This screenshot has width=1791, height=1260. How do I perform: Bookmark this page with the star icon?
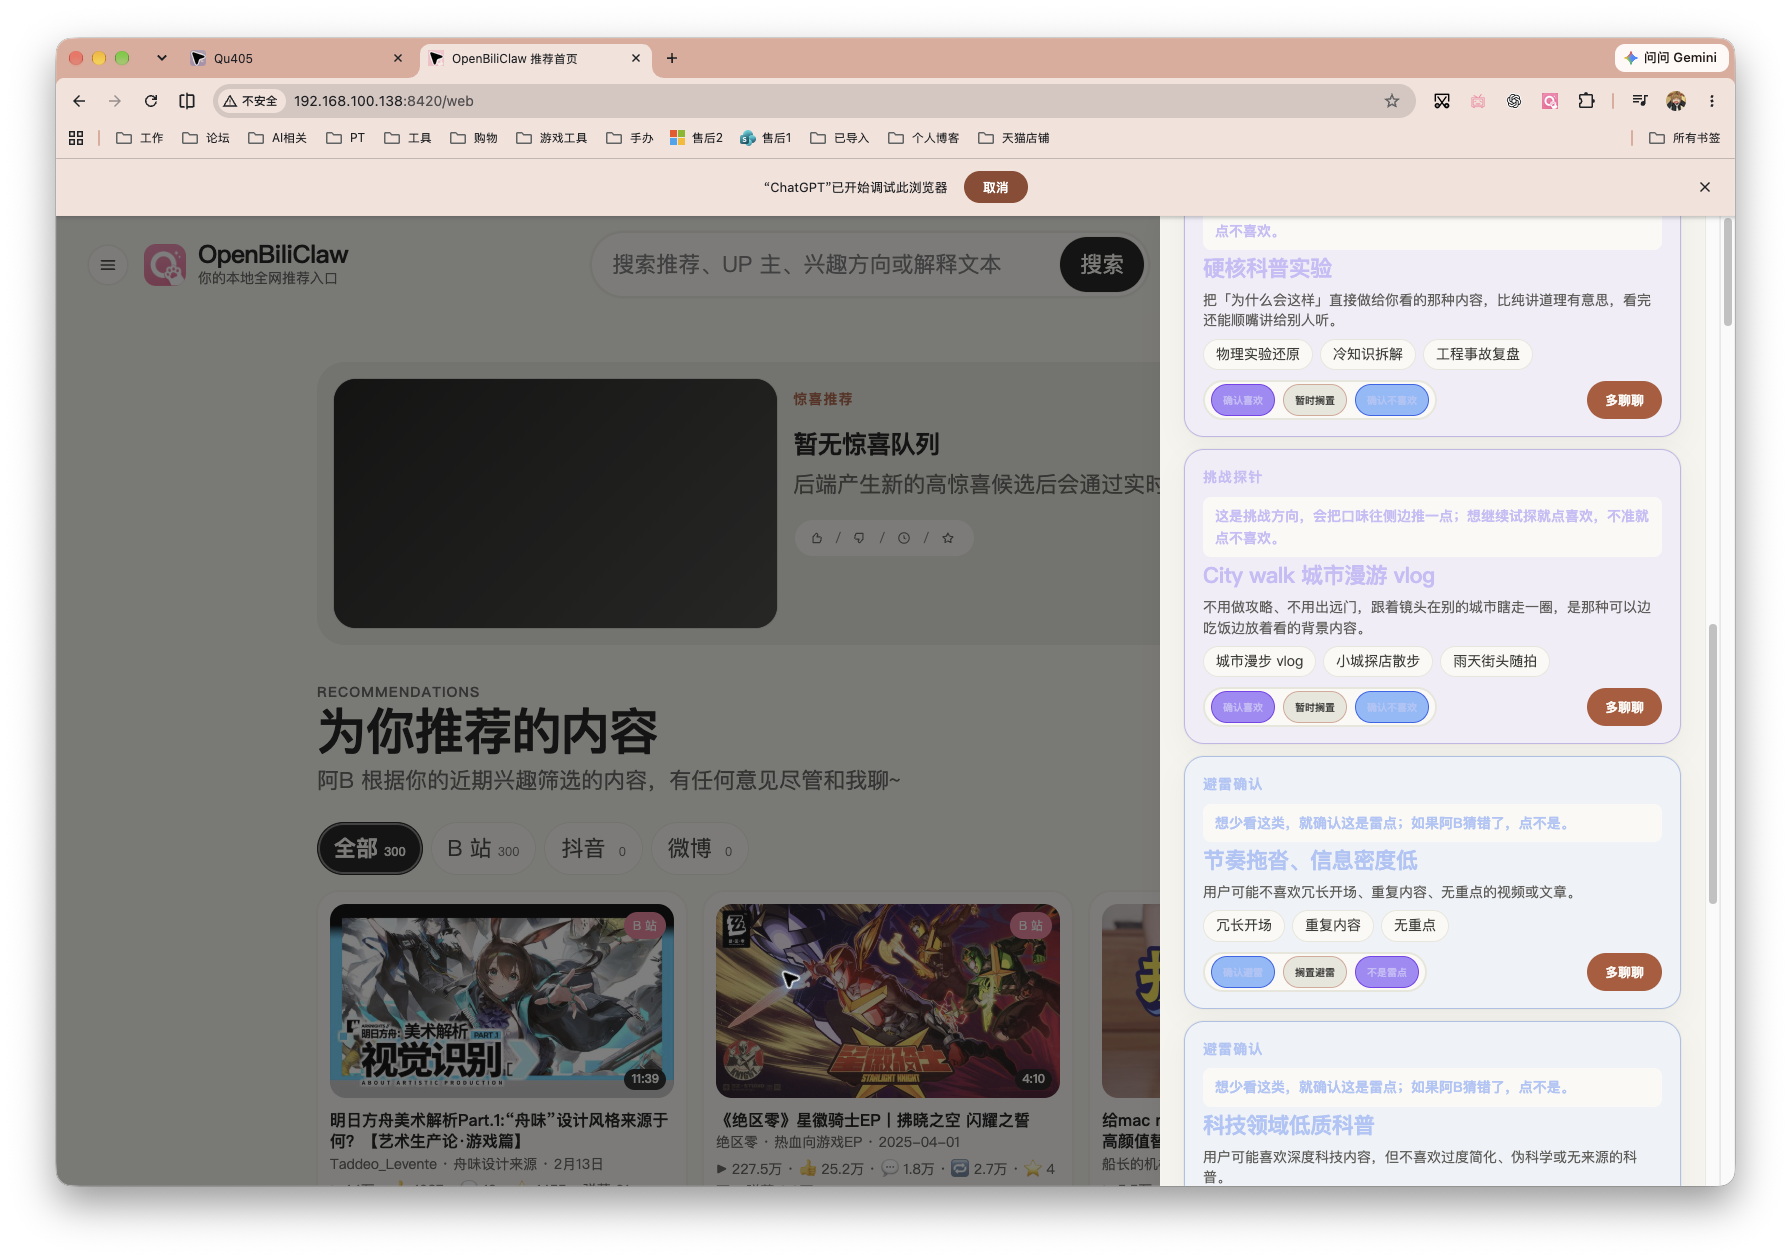(x=1392, y=101)
